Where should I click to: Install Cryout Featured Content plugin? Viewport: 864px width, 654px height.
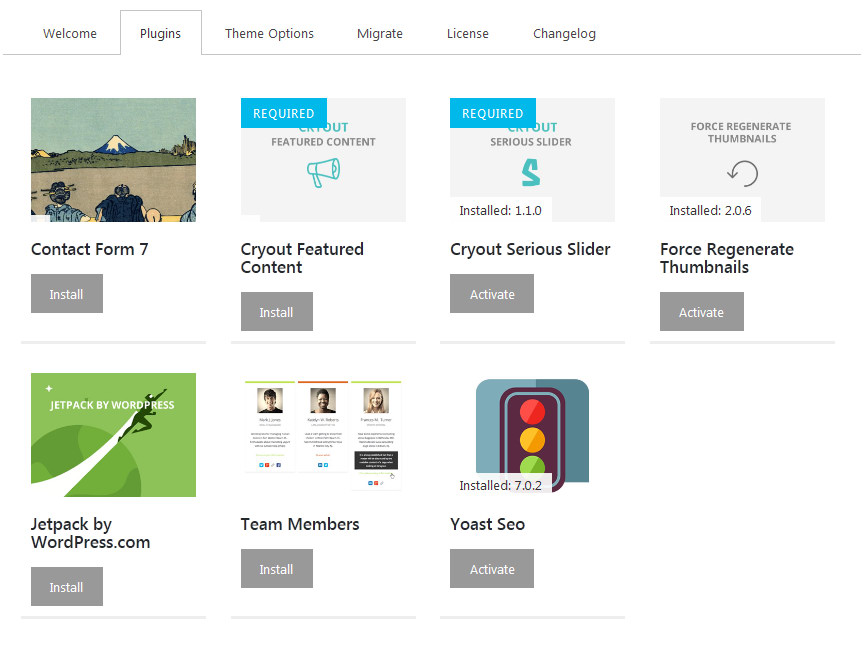pos(277,312)
